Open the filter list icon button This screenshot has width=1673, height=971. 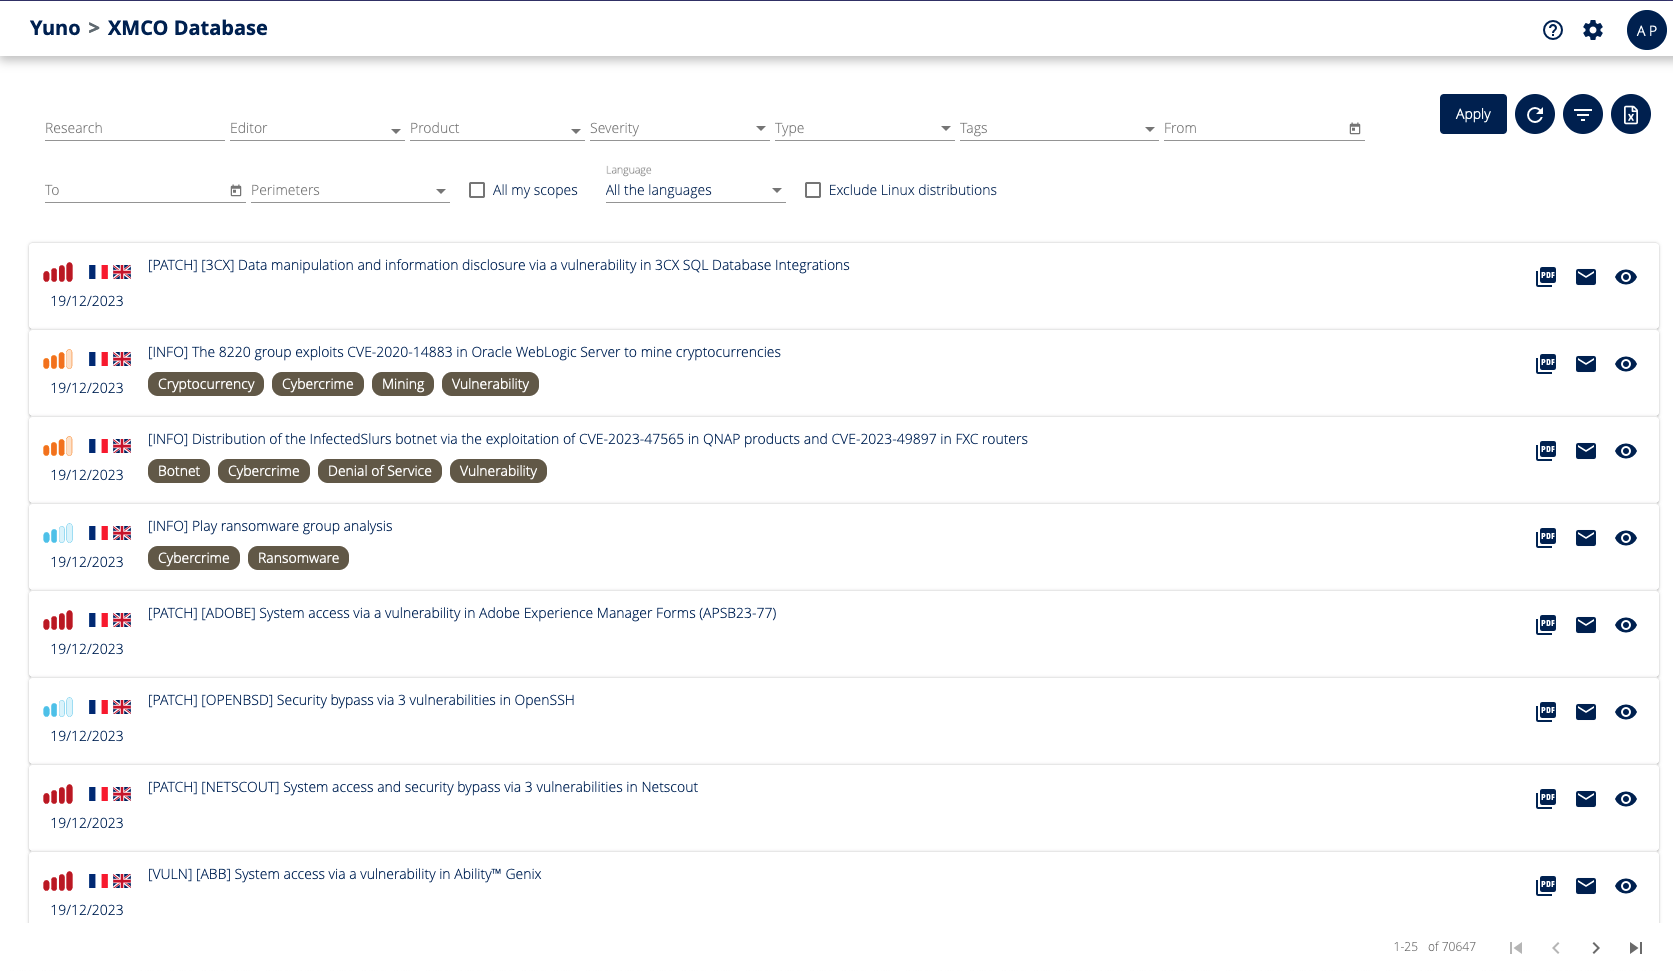1582,114
